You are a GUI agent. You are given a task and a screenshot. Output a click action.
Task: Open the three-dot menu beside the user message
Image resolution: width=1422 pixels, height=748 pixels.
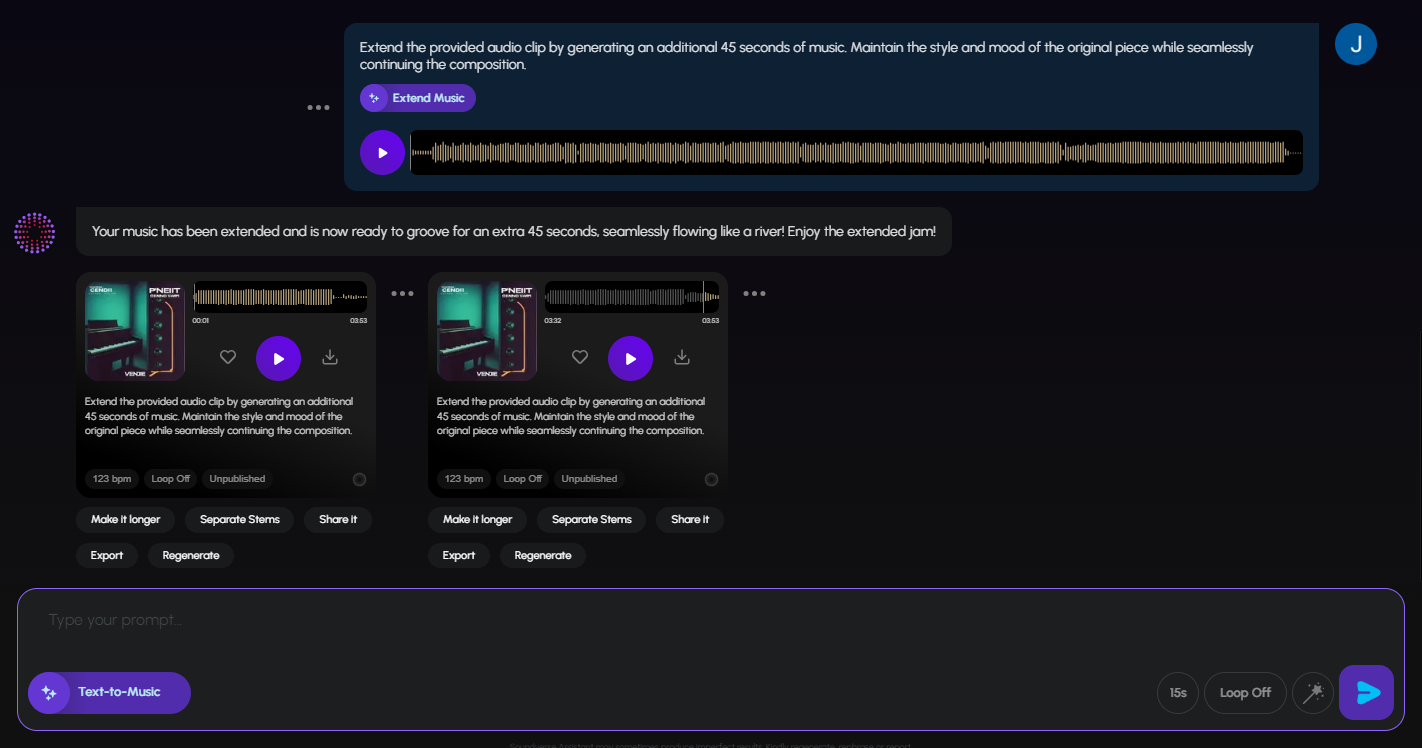coord(318,107)
